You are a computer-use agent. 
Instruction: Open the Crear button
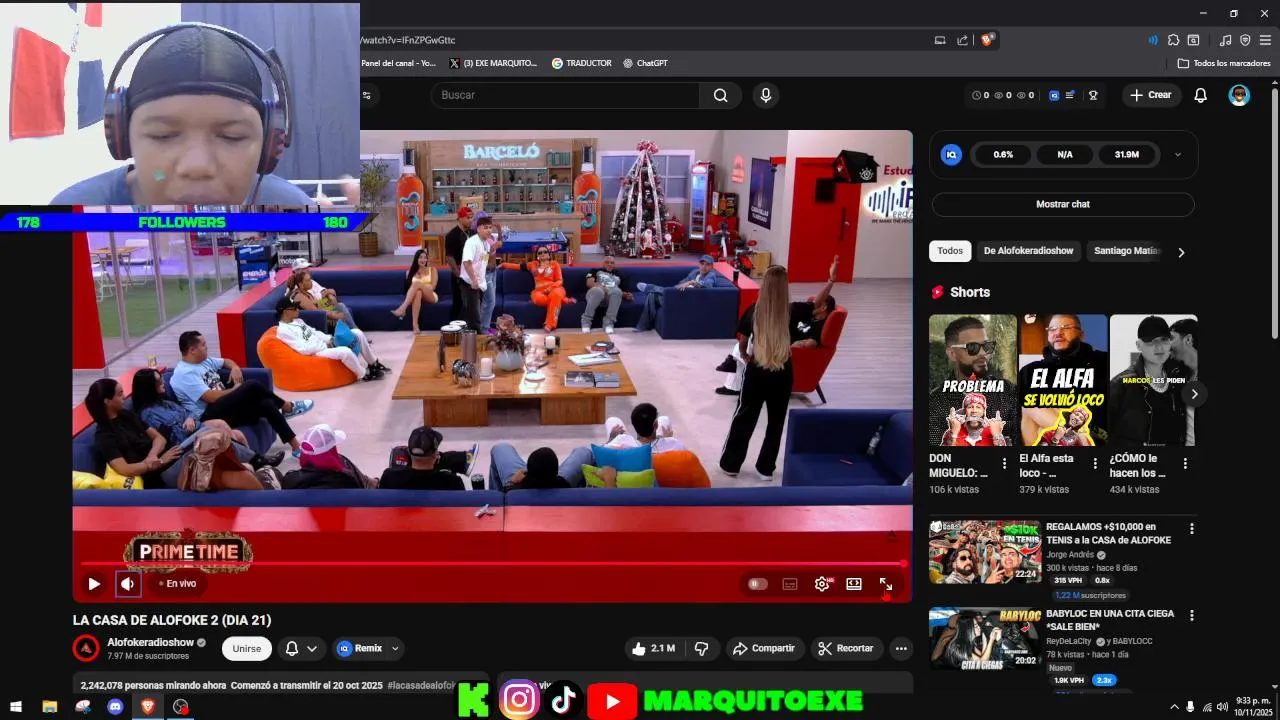(1150, 95)
